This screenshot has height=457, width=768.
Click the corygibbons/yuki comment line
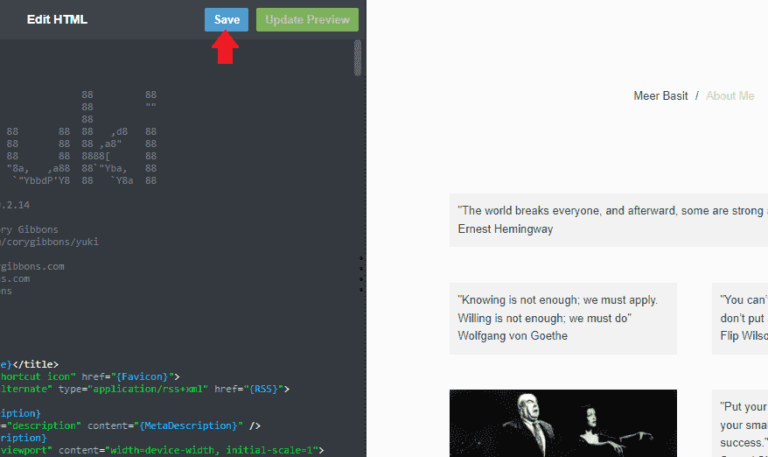tap(49, 242)
